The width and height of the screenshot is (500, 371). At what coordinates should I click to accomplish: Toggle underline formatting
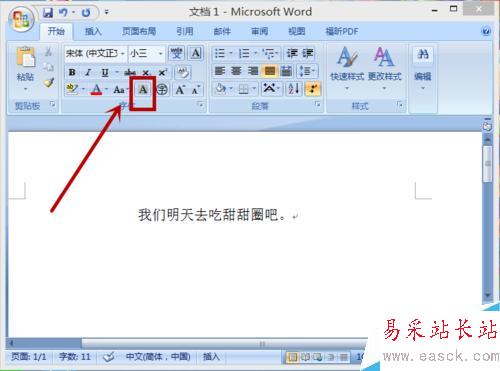[x=105, y=72]
